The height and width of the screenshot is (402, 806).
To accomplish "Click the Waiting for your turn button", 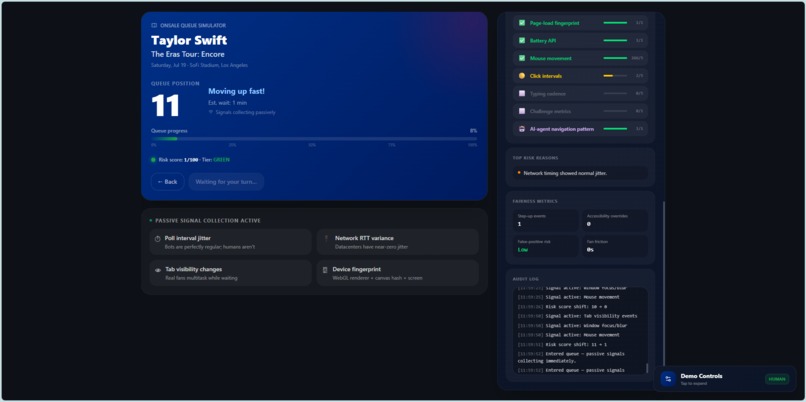I will pyautogui.click(x=226, y=181).
